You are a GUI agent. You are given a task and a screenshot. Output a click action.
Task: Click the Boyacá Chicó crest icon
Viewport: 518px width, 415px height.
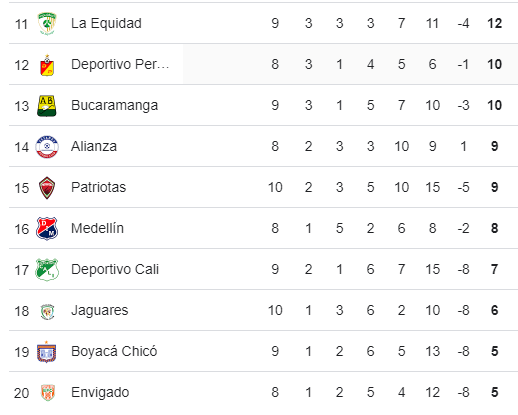tap(47, 352)
